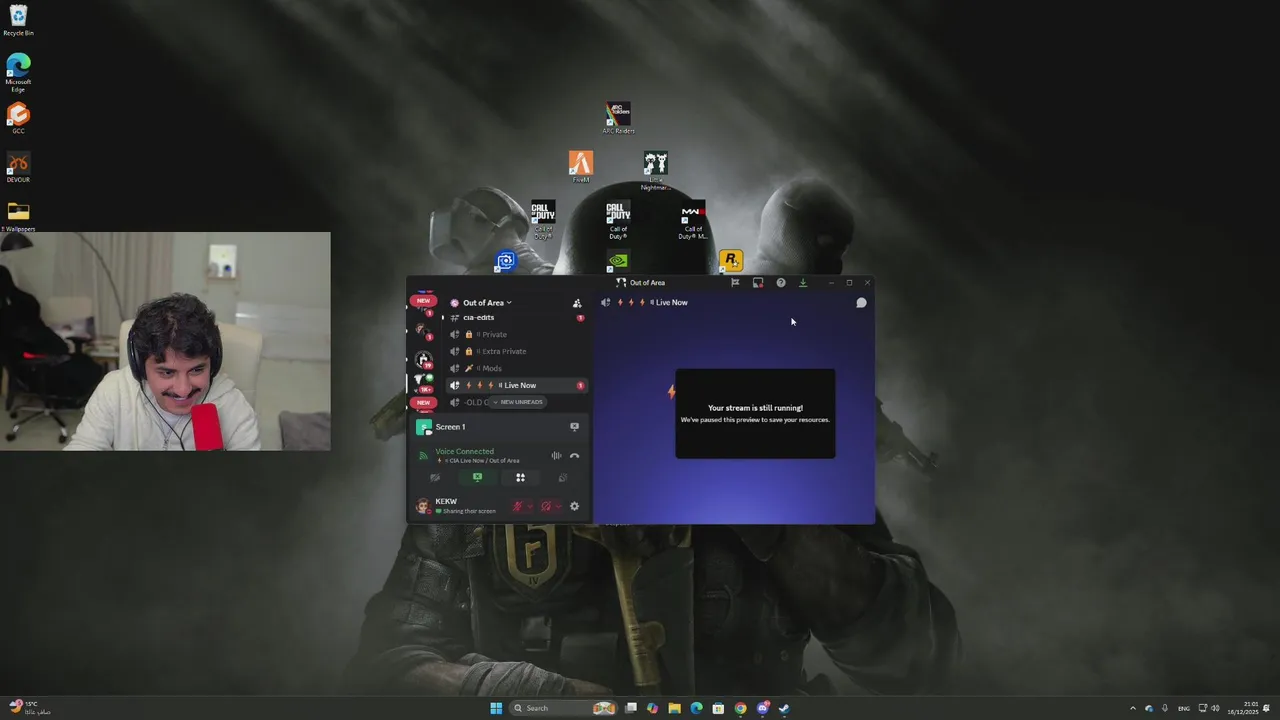
Task: Toggle the headphones deafen button
Action: (x=545, y=507)
